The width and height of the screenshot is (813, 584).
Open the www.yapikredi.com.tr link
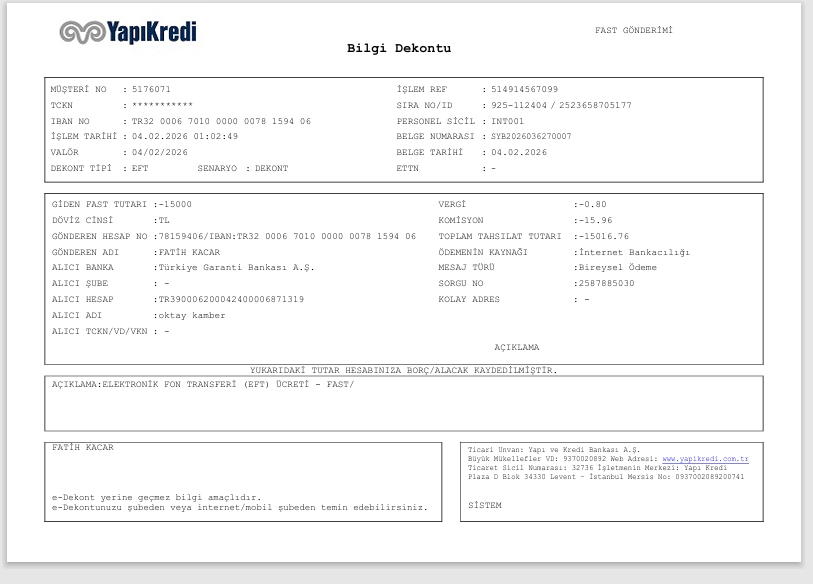(705, 459)
